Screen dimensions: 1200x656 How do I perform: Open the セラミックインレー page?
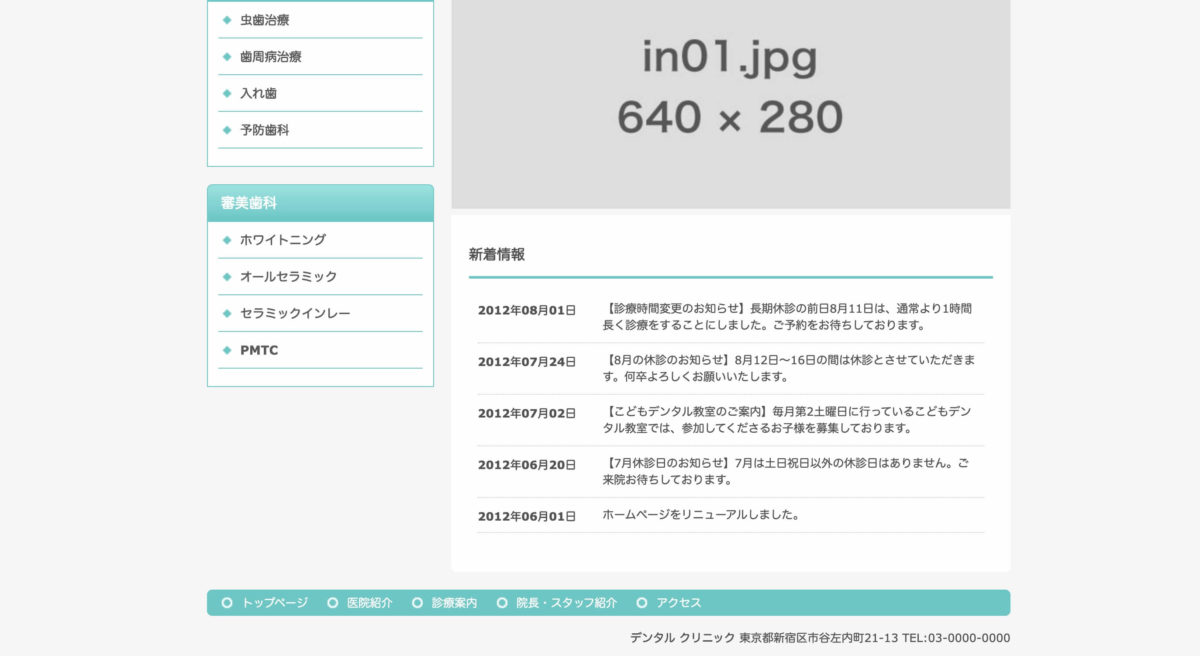[x=295, y=313]
